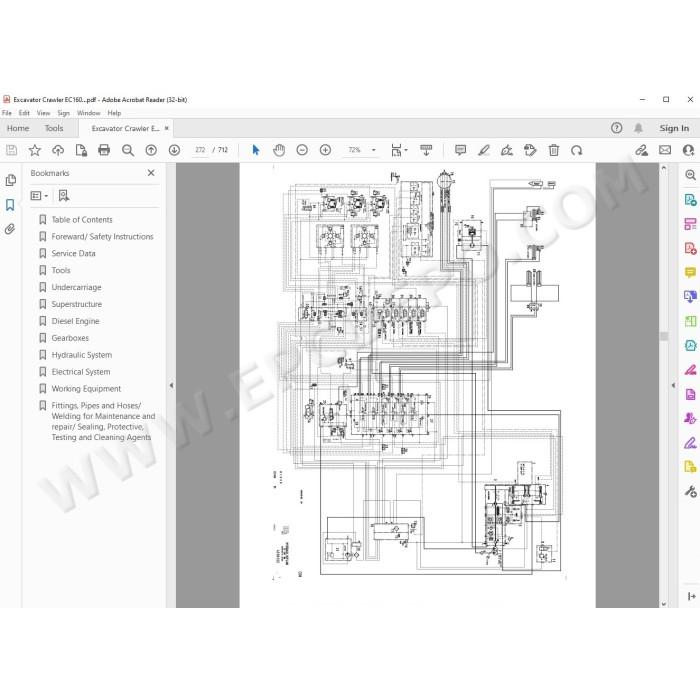Open the File menu
The width and height of the screenshot is (700, 700).
tap(7, 113)
